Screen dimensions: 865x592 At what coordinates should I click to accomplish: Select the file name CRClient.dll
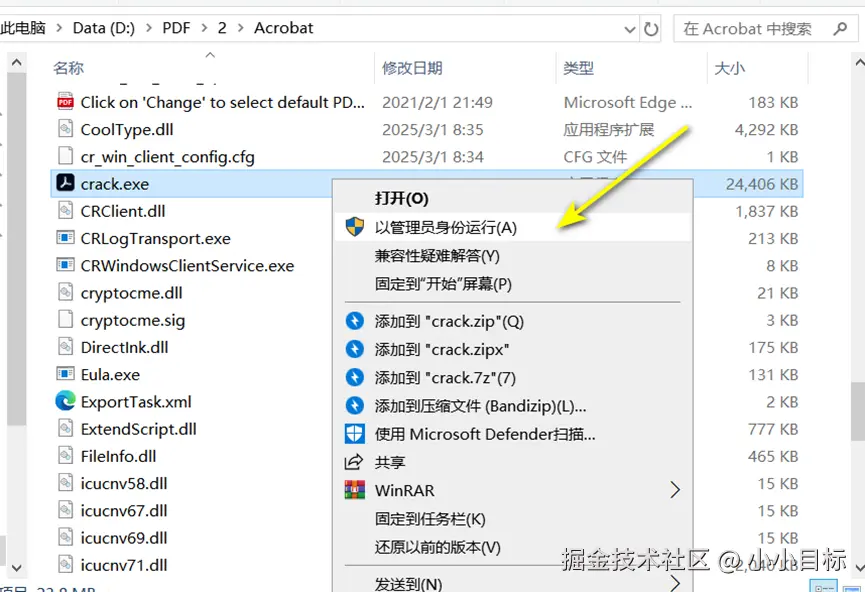point(123,211)
